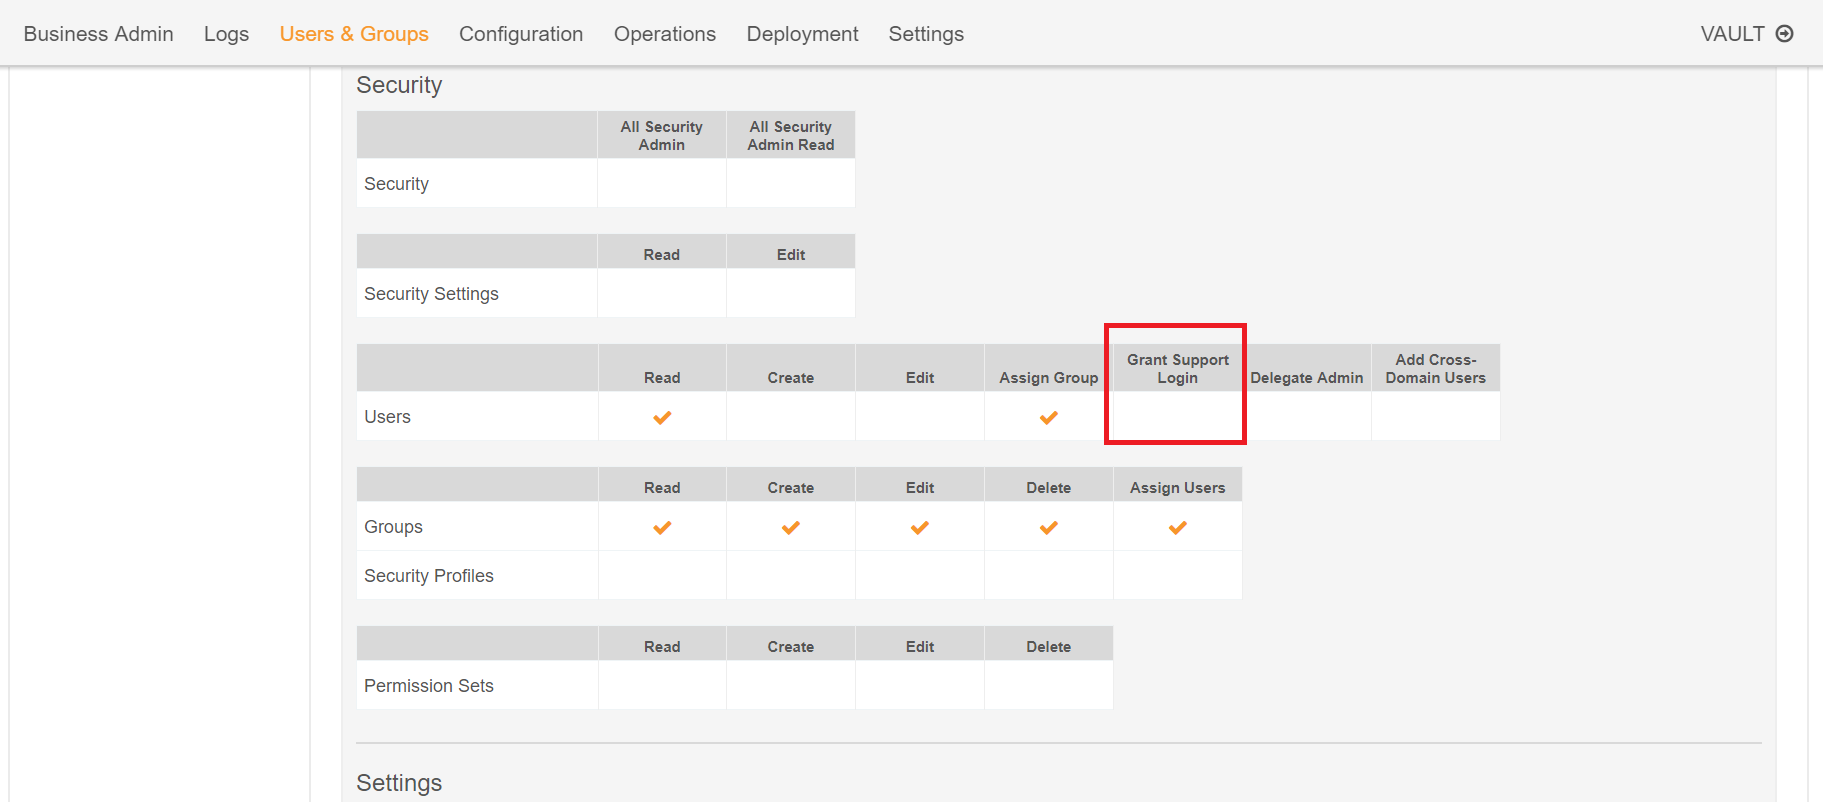The width and height of the screenshot is (1823, 802).
Task: Open the Logs menu
Action: tap(226, 34)
